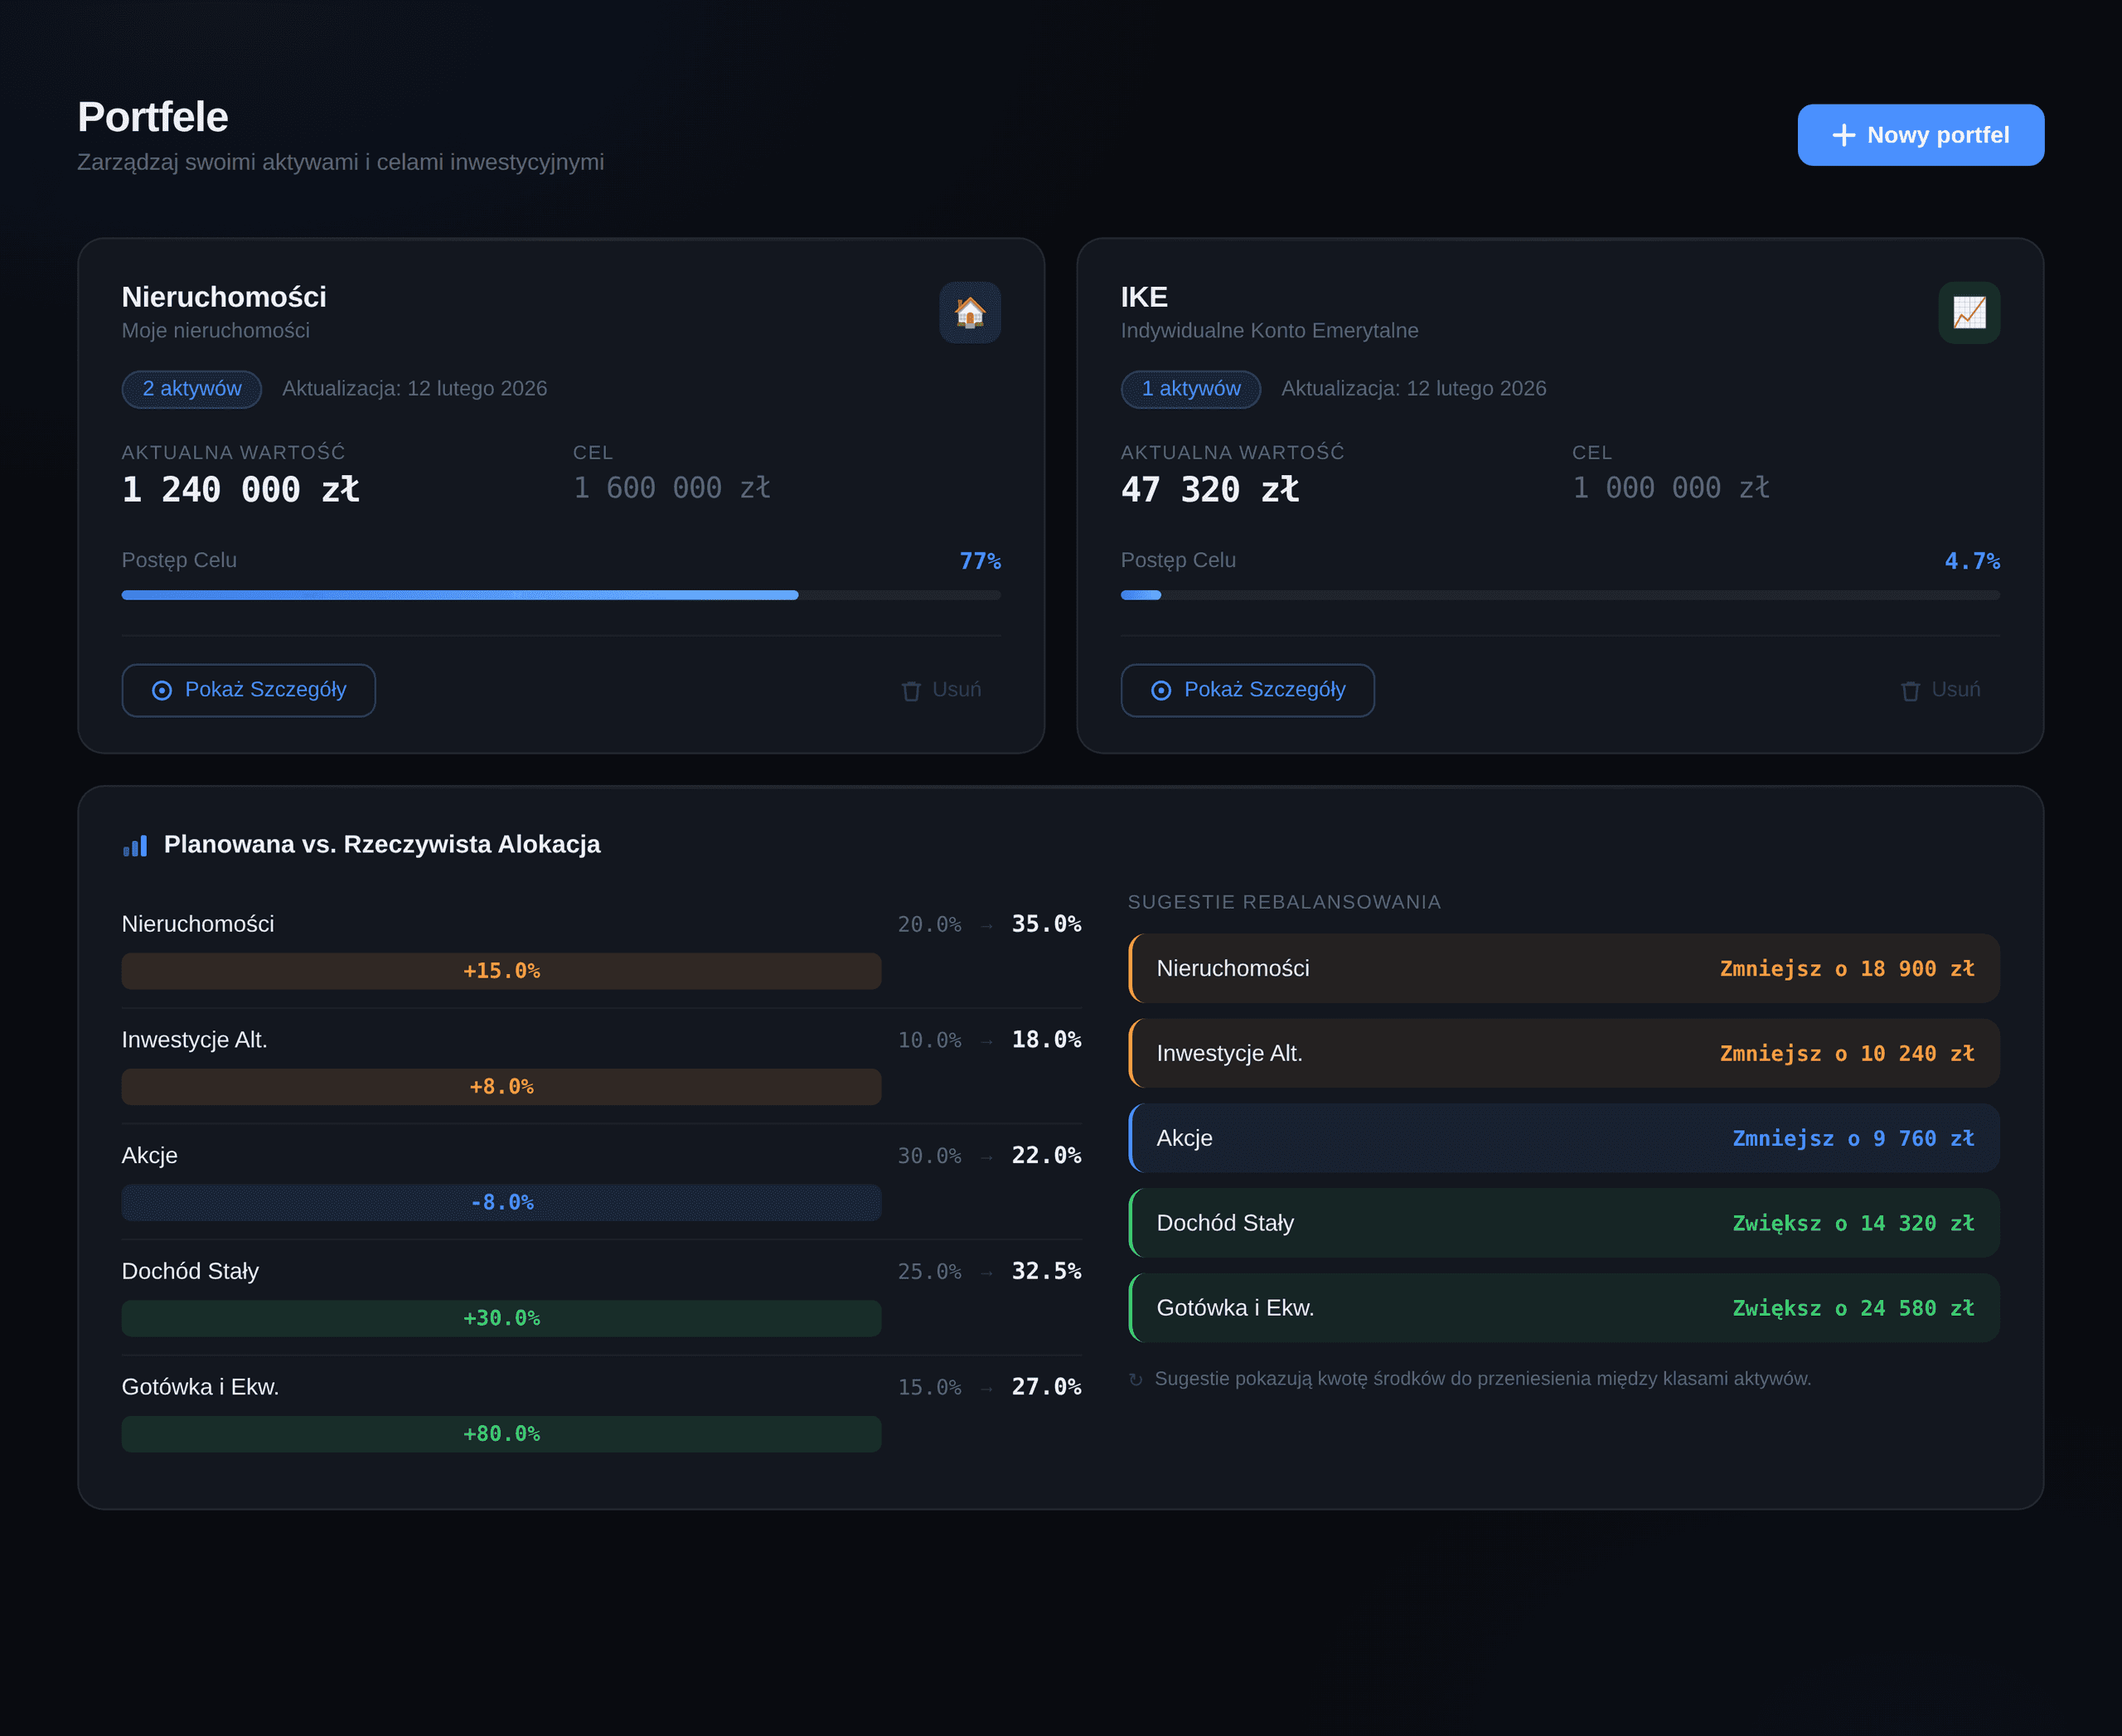The width and height of the screenshot is (2122, 1736).
Task: Click the house icon on Nieruchomości card
Action: (x=969, y=313)
